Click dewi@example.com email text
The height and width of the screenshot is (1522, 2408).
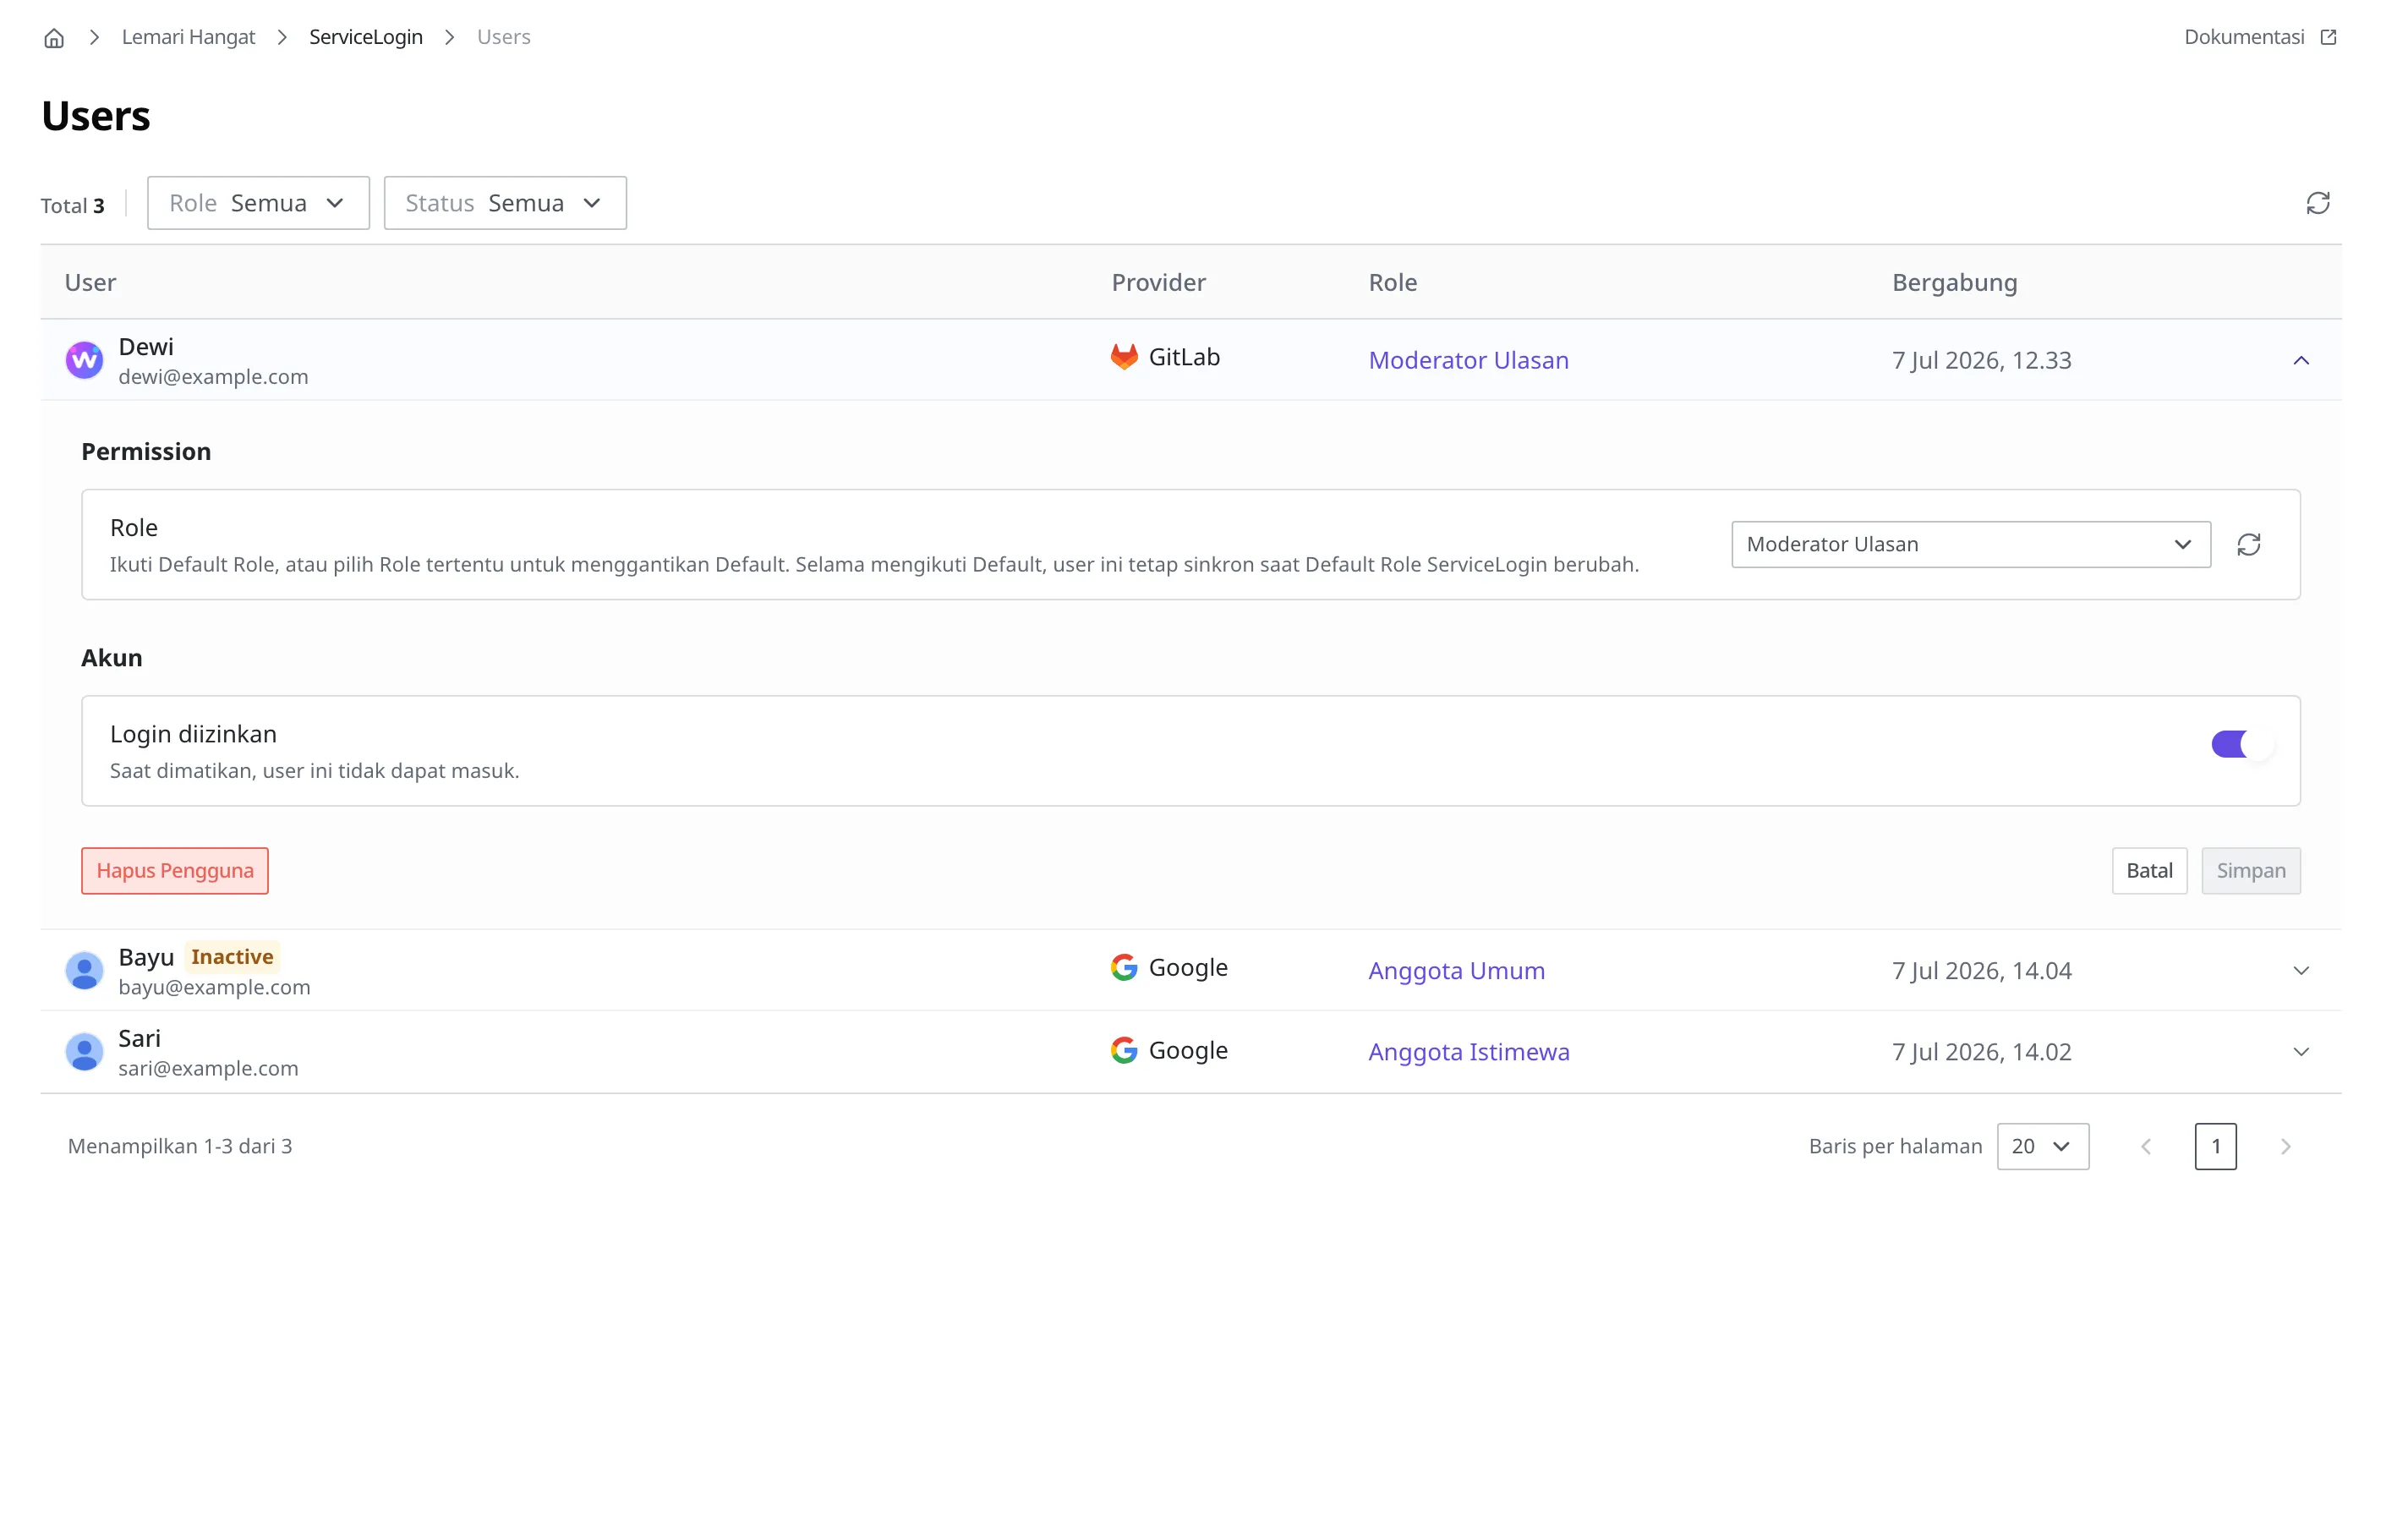pos(213,376)
